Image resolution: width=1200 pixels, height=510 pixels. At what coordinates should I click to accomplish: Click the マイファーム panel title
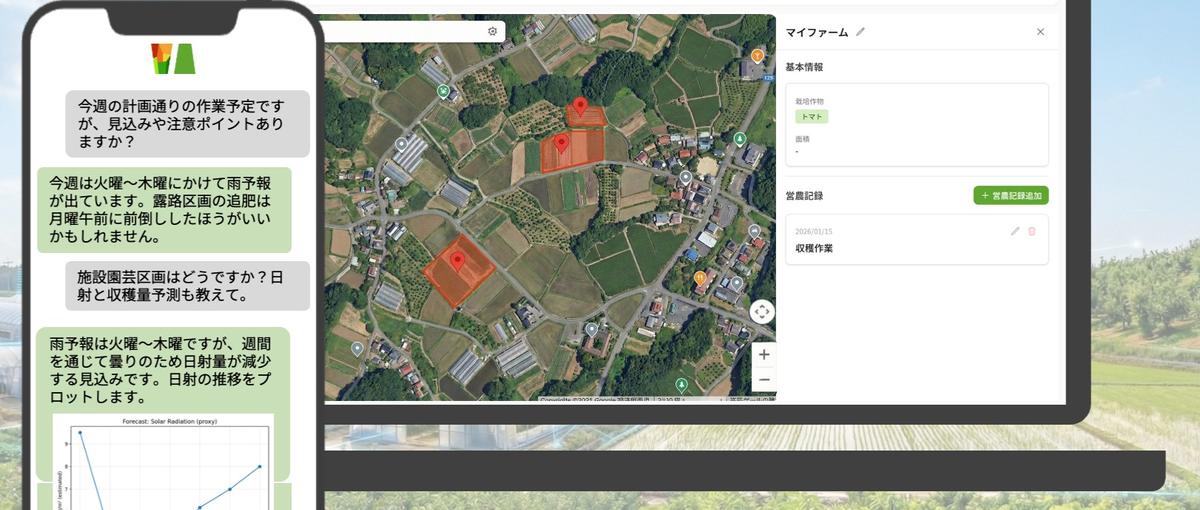pos(817,32)
